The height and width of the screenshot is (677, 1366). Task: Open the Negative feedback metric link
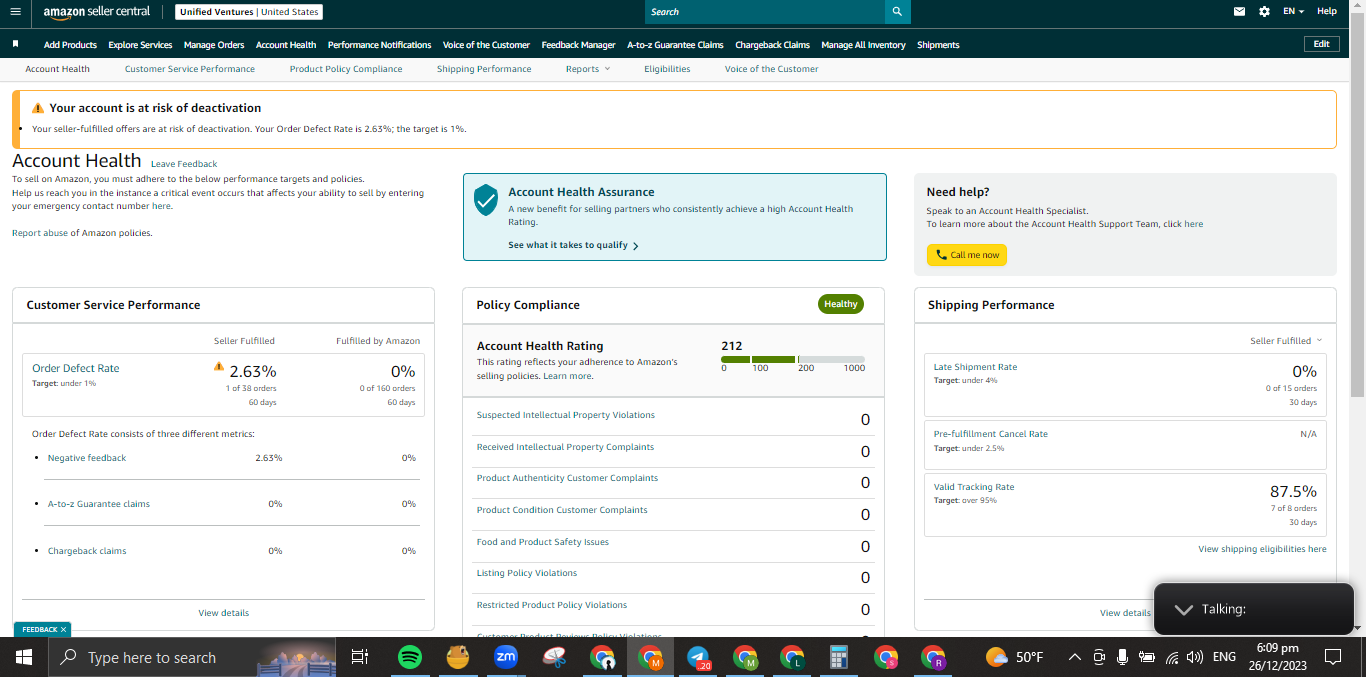coord(87,458)
